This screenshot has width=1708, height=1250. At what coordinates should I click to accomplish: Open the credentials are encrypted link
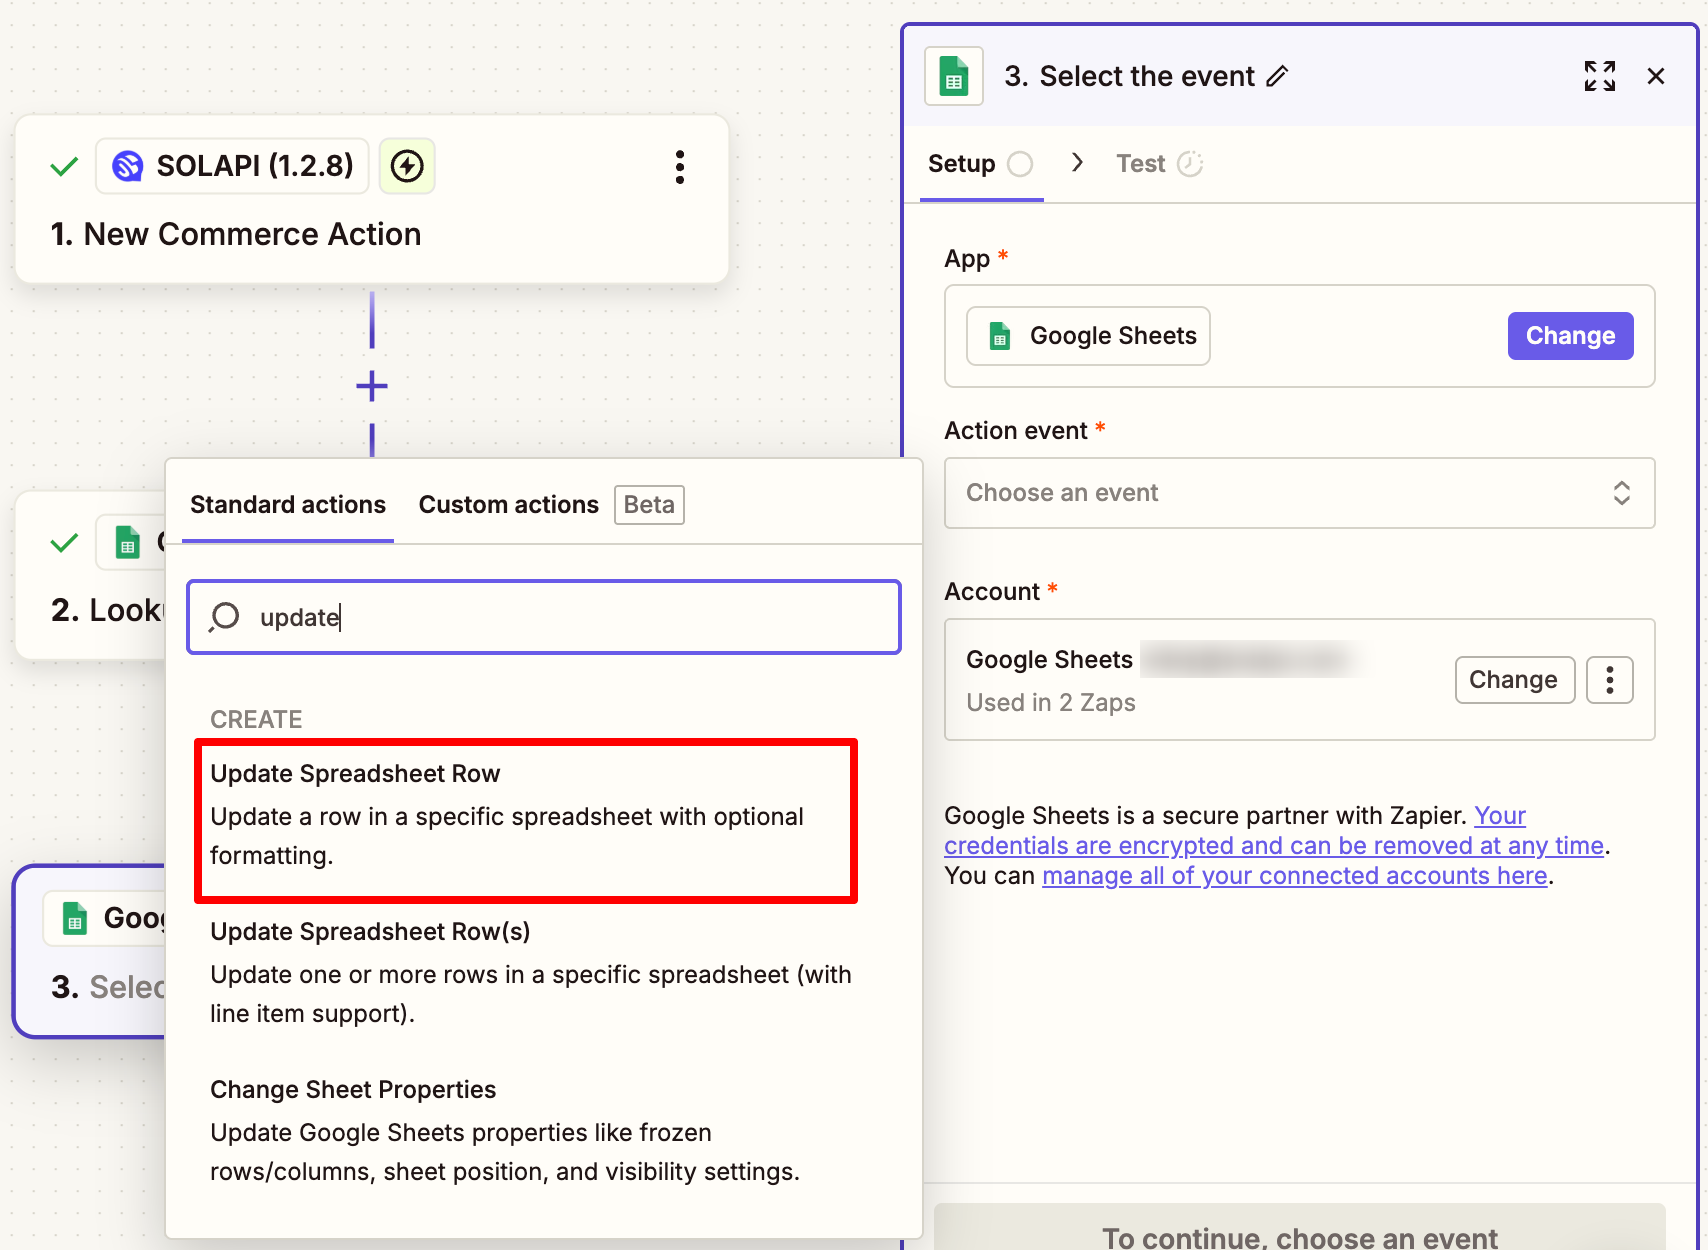(x=1274, y=846)
